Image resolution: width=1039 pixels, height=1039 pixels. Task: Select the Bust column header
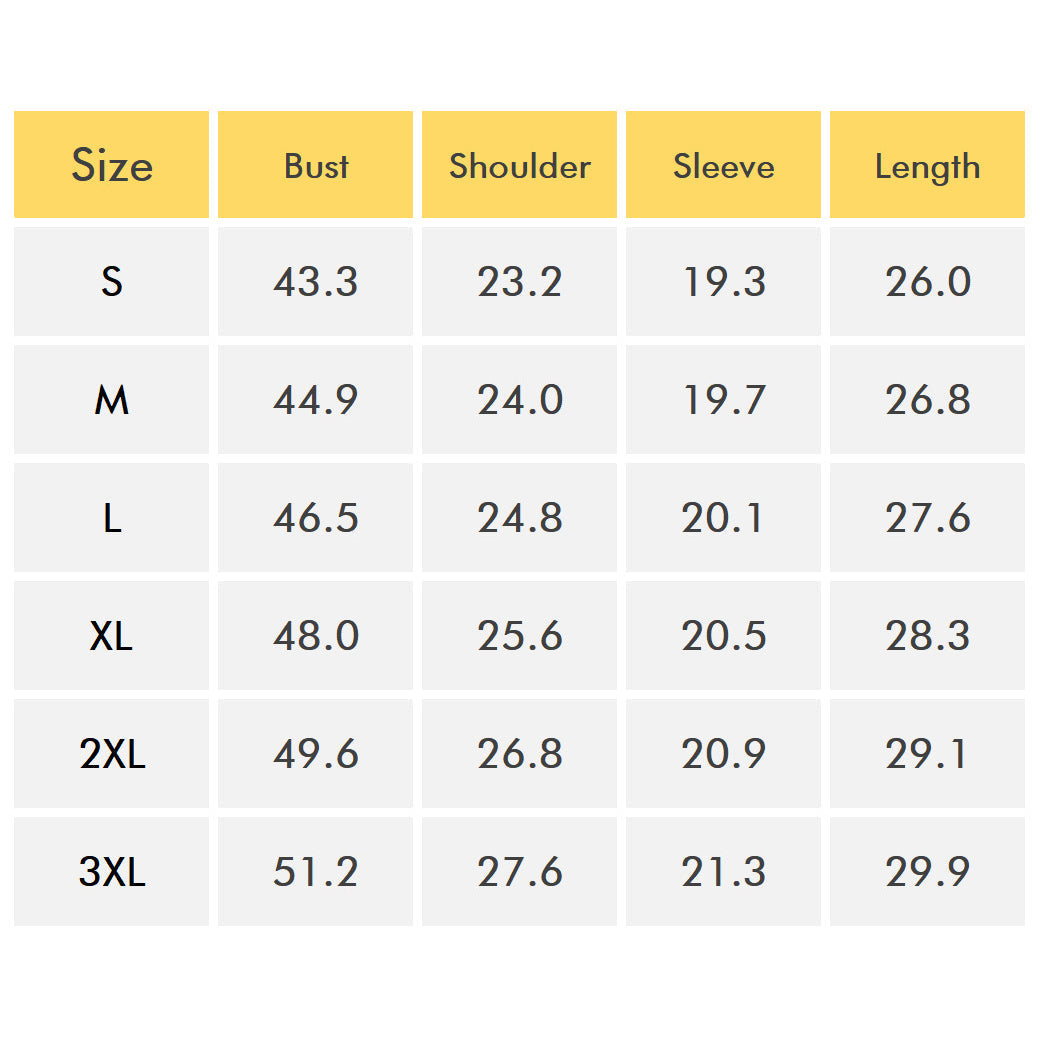315,164
